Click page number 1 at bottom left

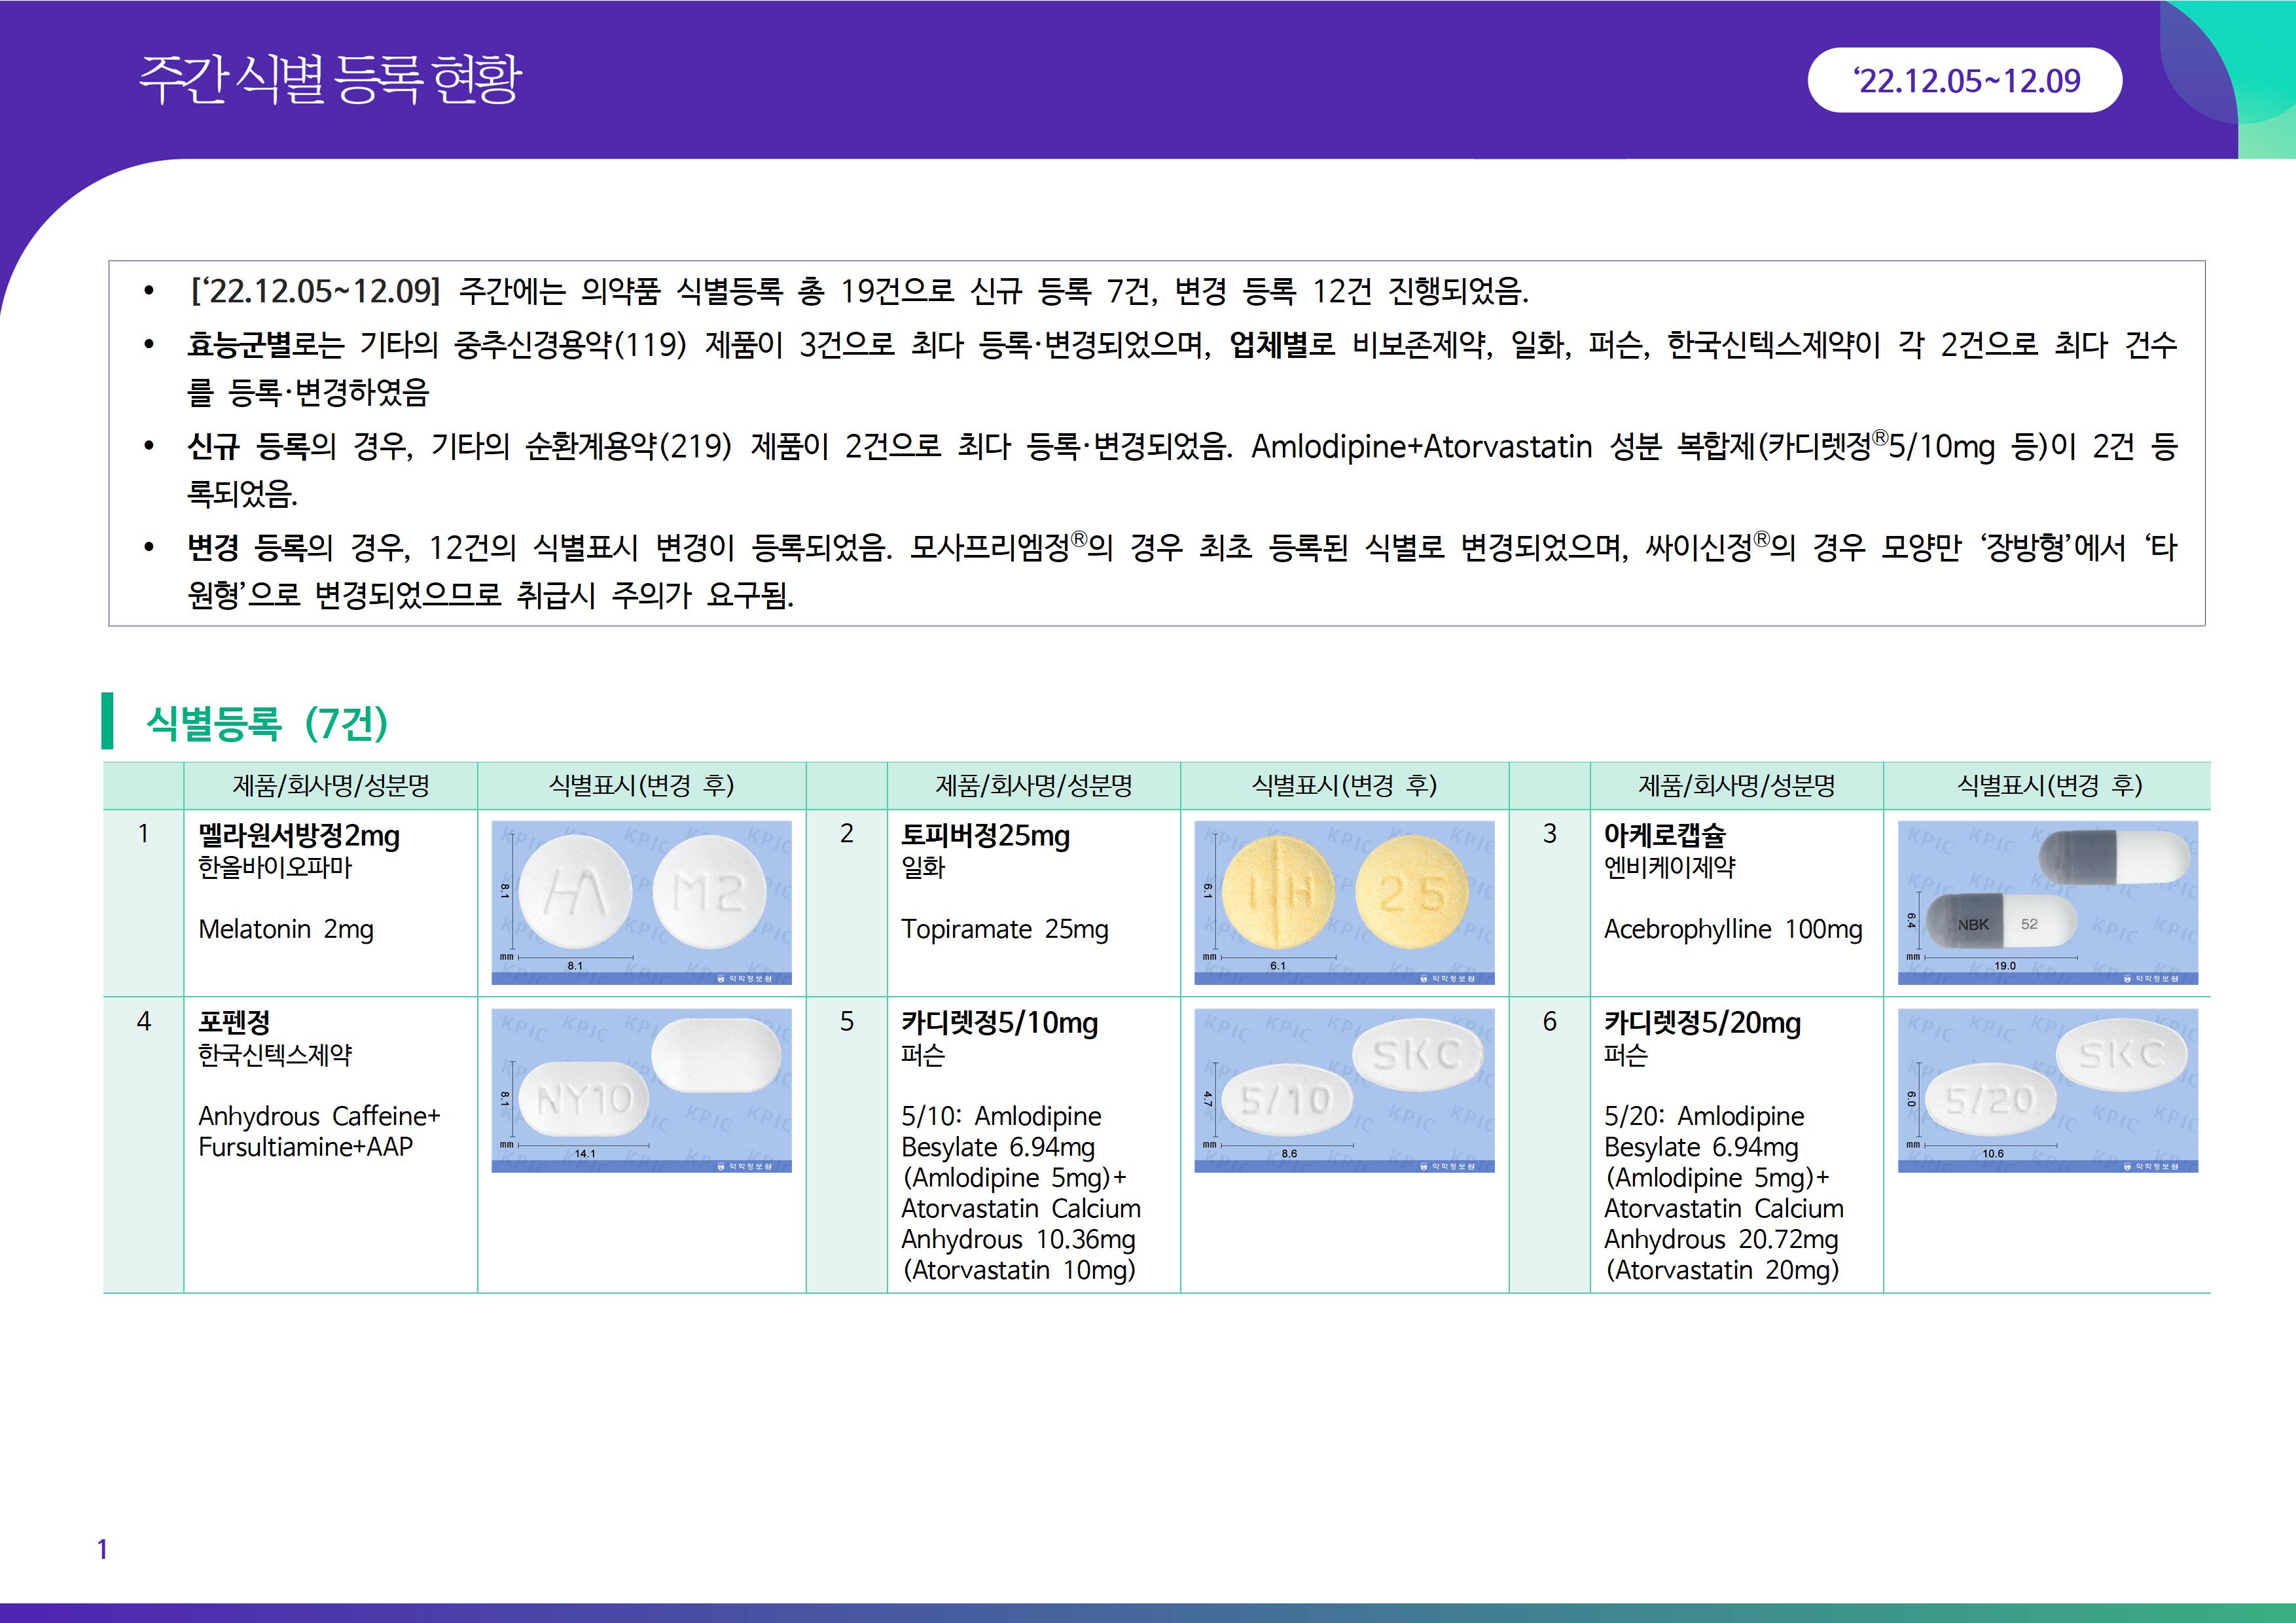[x=102, y=1549]
